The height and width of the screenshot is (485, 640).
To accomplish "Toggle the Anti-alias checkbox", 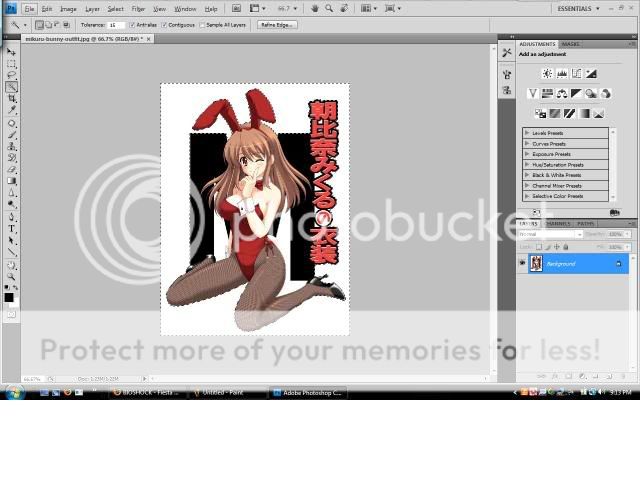I will point(132,25).
